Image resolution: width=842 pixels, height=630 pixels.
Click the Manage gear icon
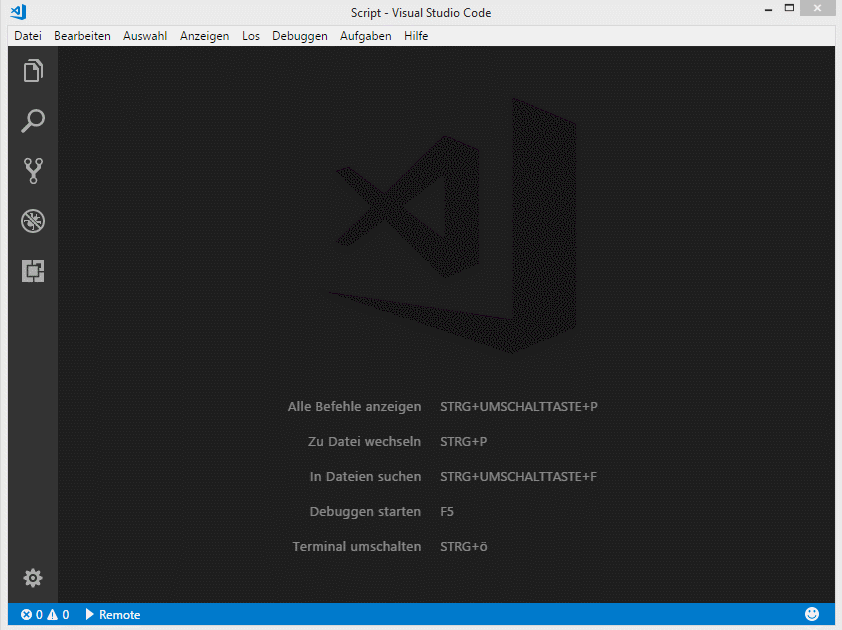(33, 578)
